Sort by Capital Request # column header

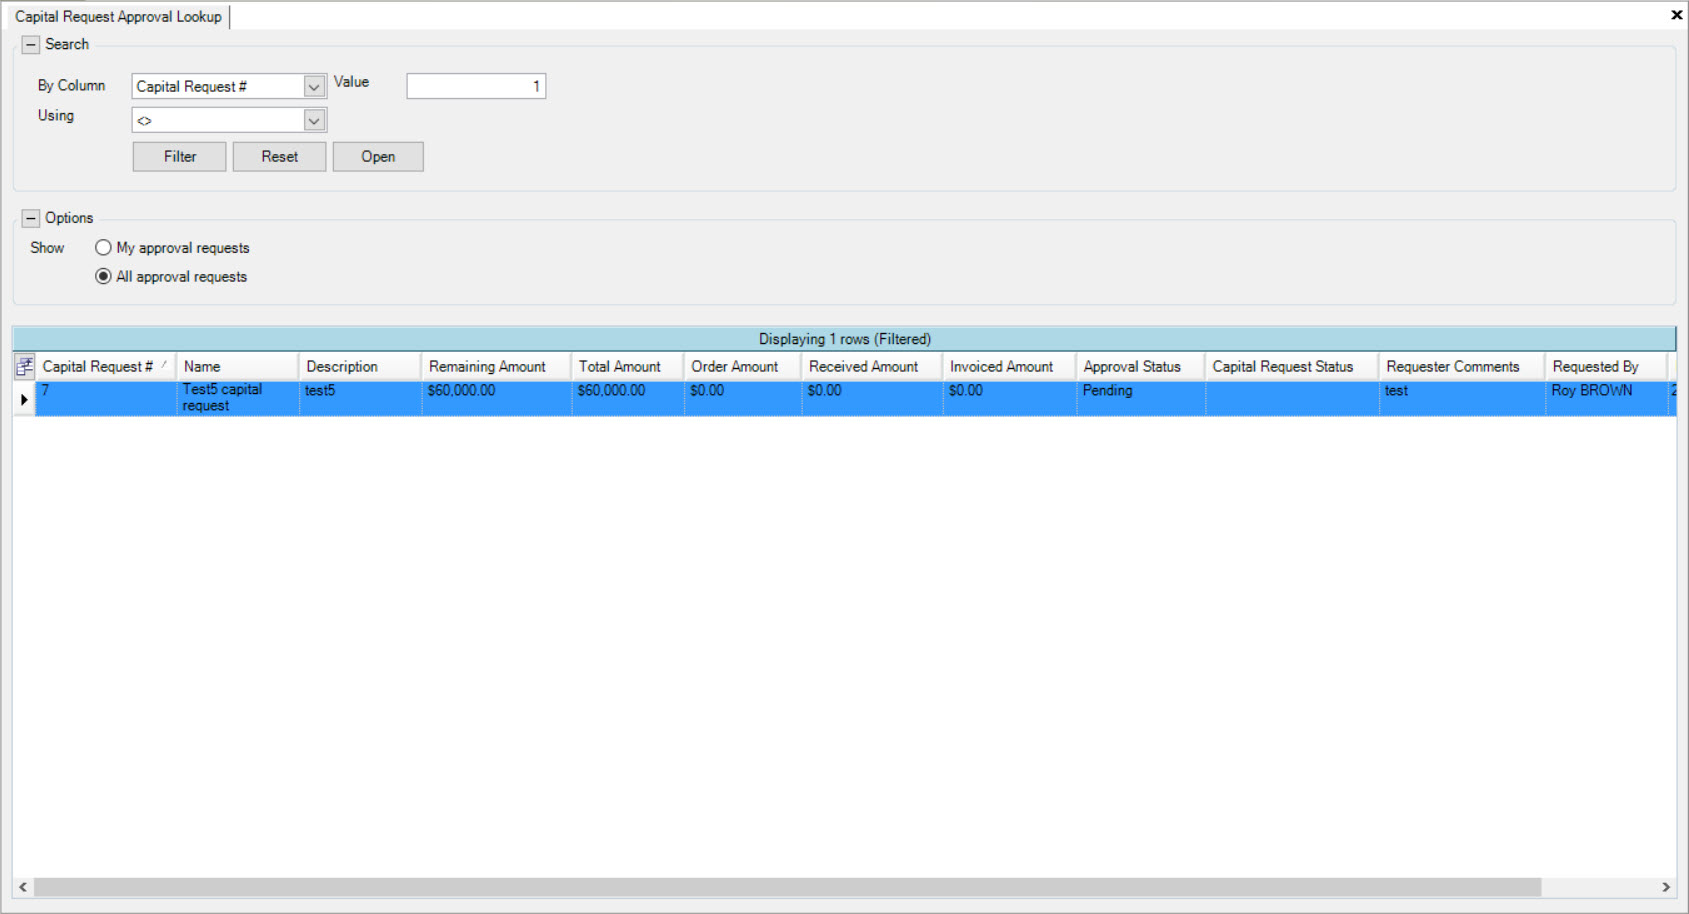(x=106, y=366)
